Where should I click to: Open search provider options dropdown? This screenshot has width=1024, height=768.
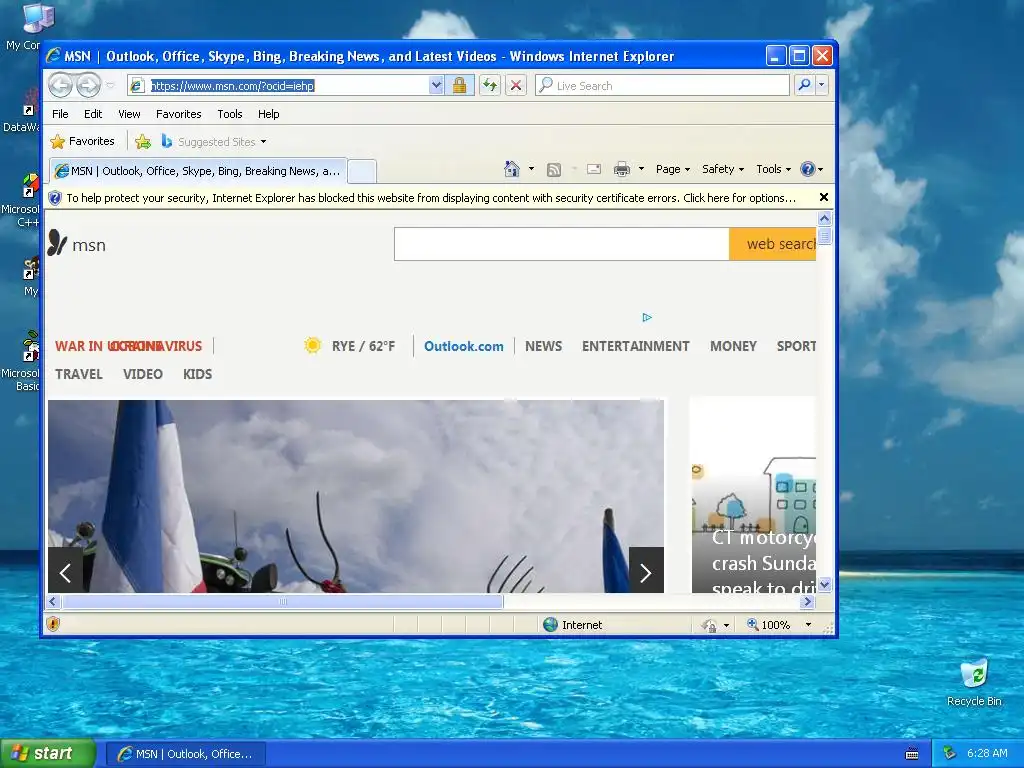tap(822, 85)
